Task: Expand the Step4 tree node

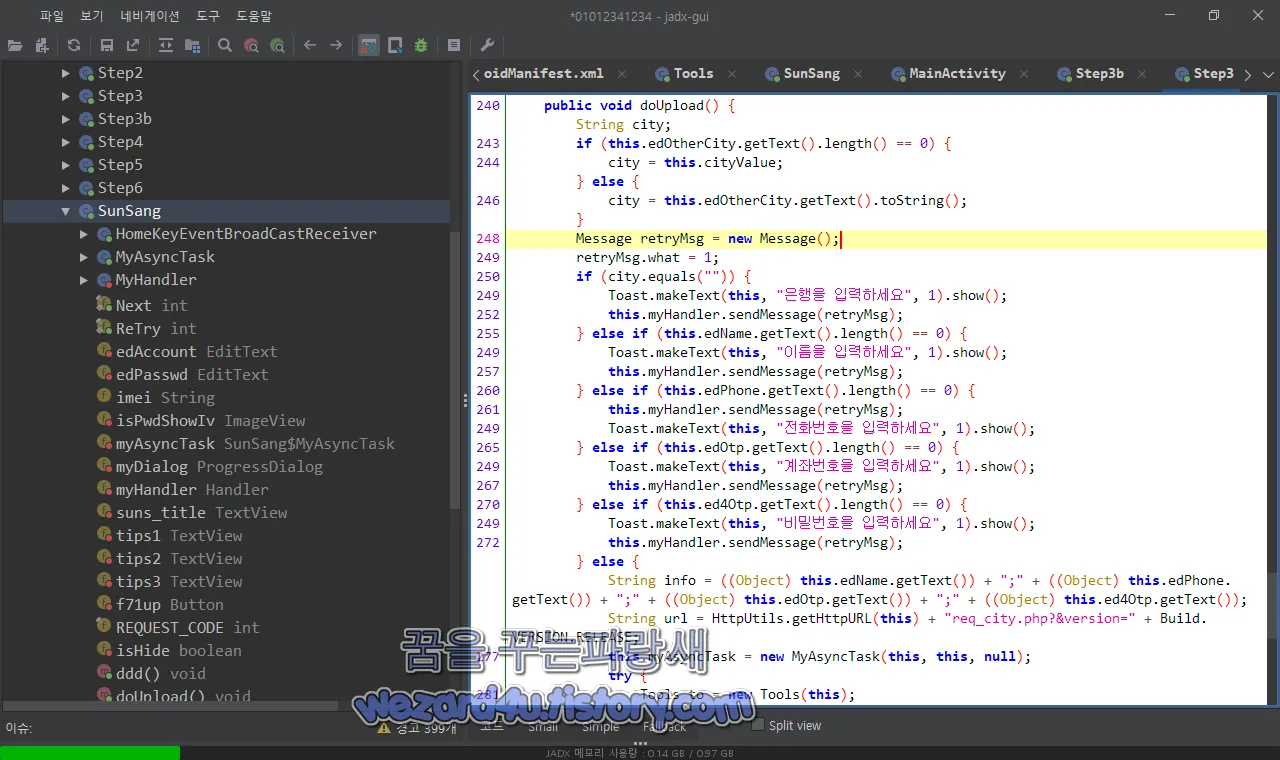Action: [x=66, y=142]
